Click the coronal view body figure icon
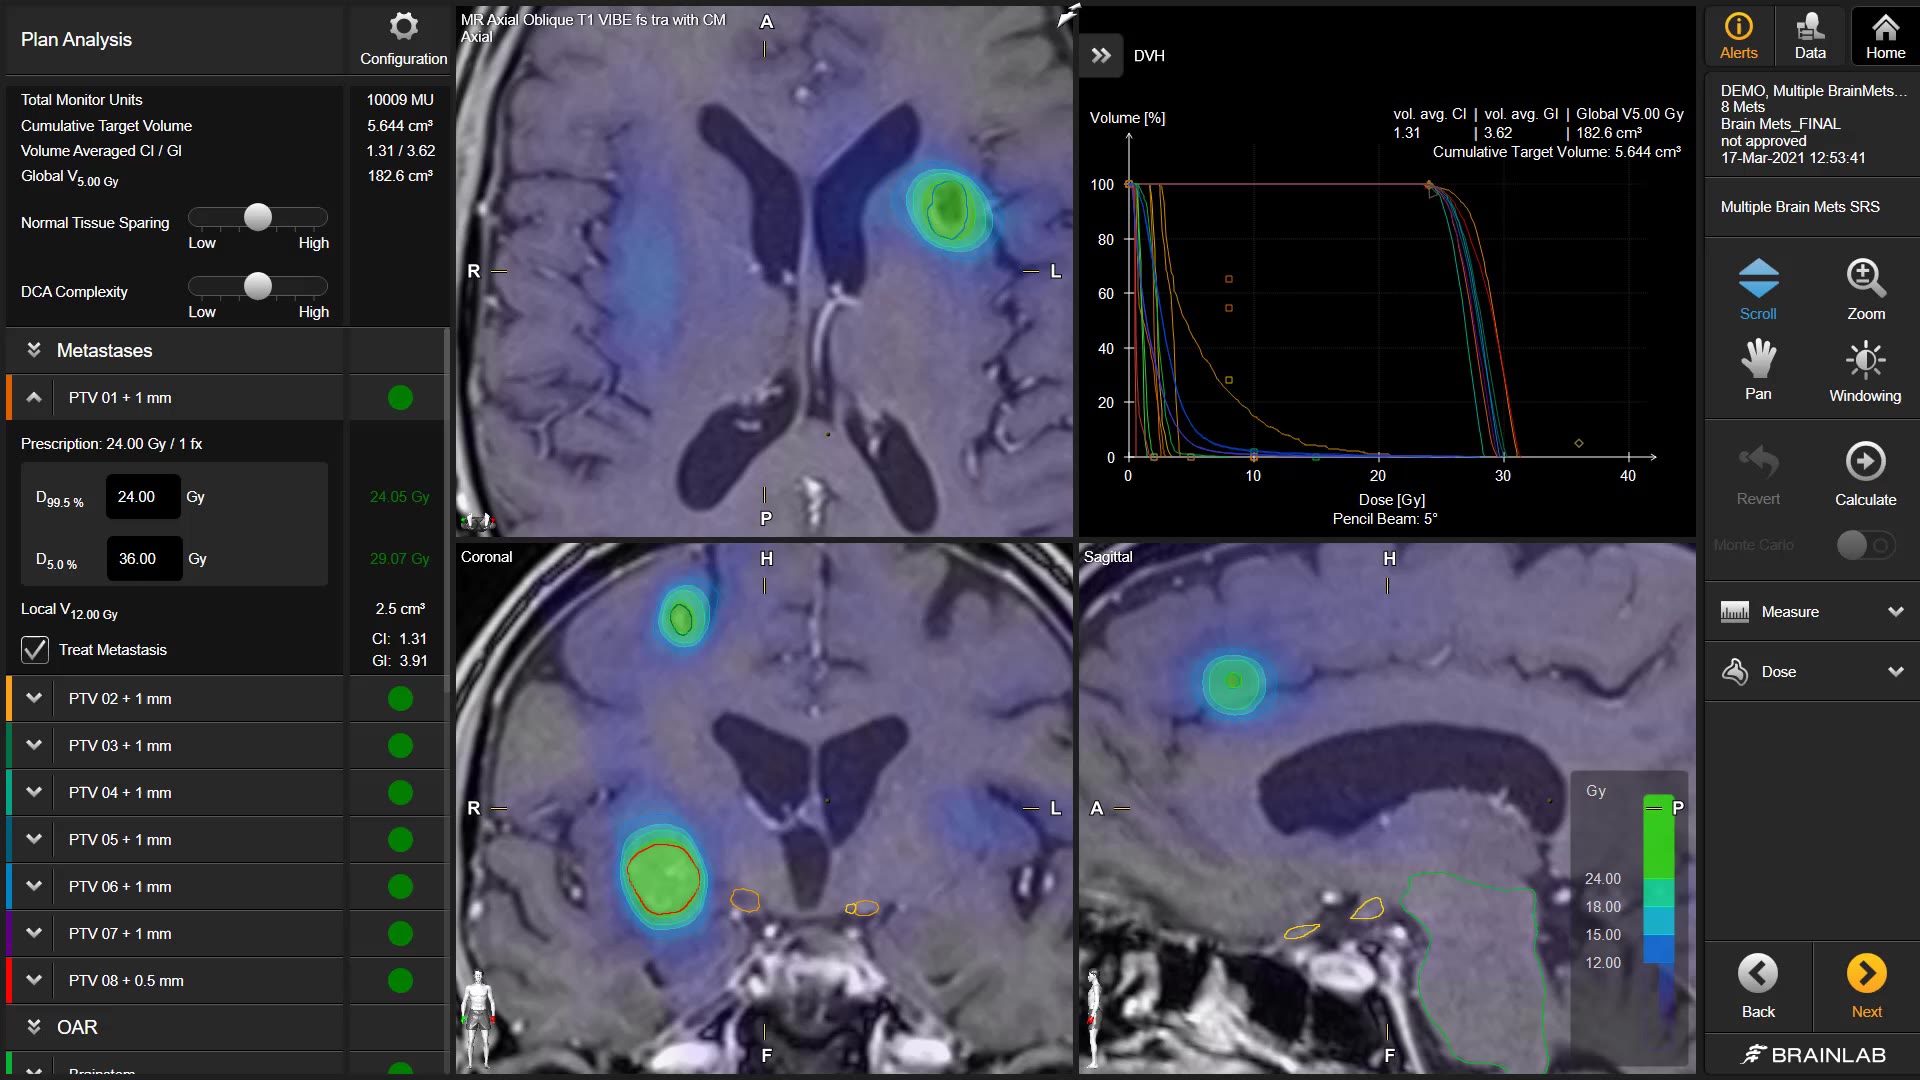Viewport: 1920px width, 1080px height. click(479, 1017)
